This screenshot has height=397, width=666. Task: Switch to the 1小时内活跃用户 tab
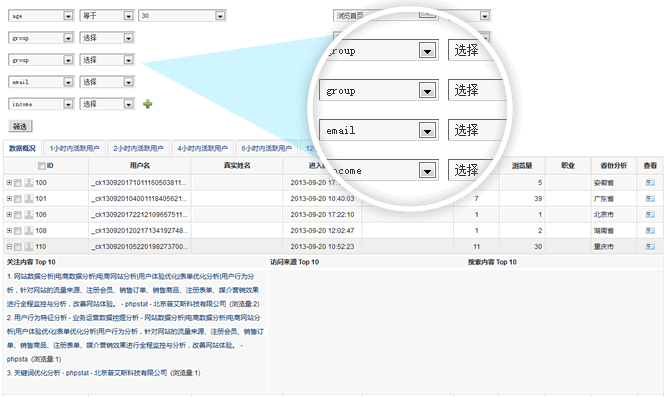74,148
